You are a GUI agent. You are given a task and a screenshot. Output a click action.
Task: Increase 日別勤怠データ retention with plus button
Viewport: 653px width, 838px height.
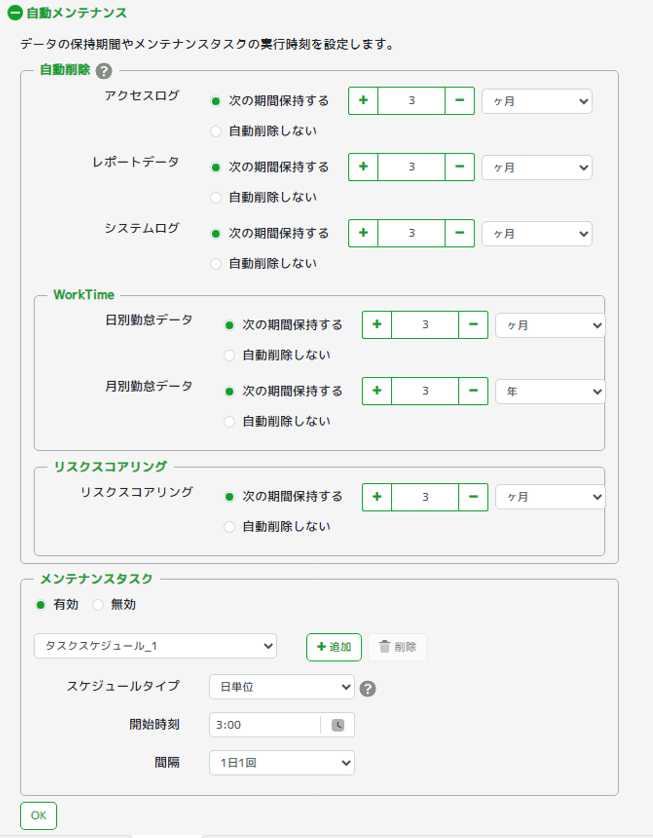click(377, 325)
